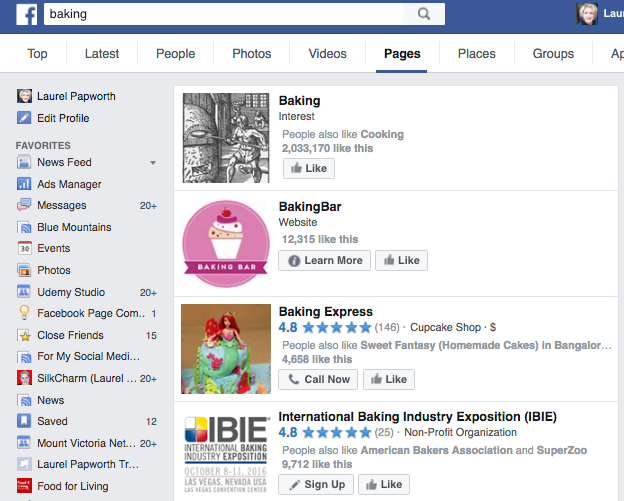Switch to the Places tab
The image size is (624, 501).
coord(476,54)
